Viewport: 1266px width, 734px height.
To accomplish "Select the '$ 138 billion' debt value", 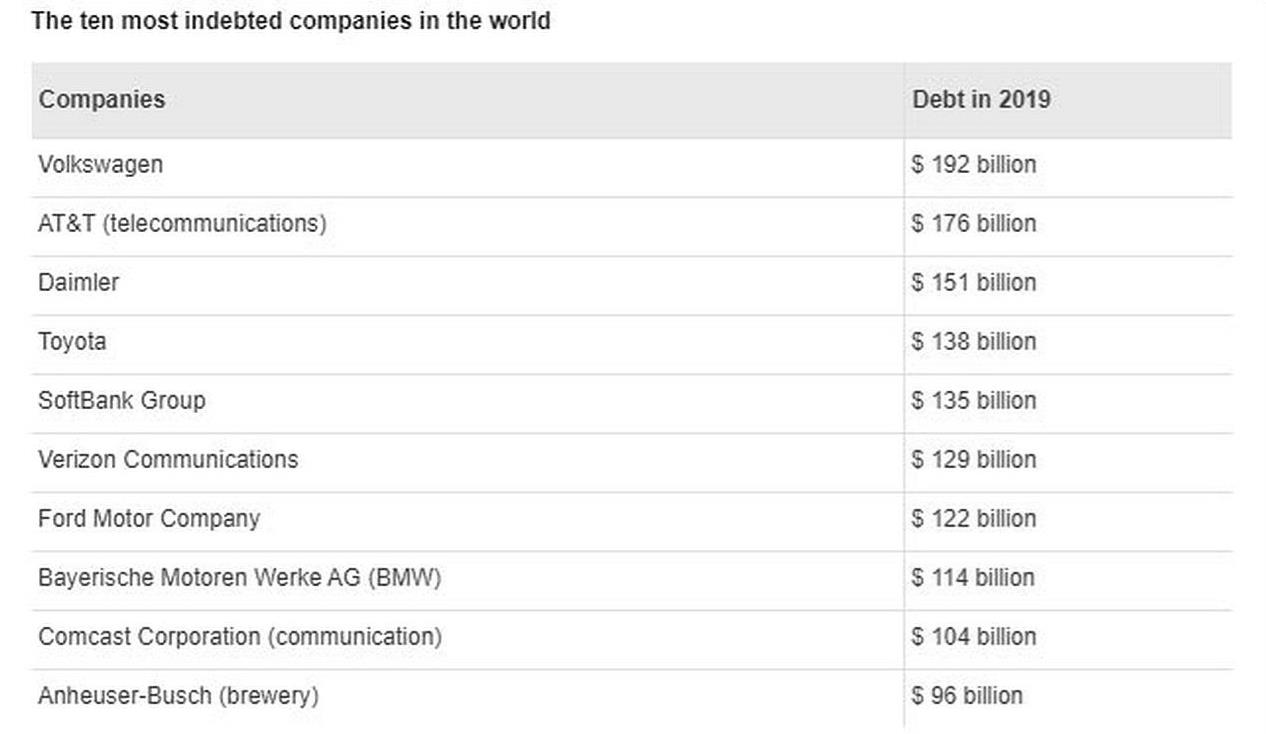I will (x=973, y=341).
